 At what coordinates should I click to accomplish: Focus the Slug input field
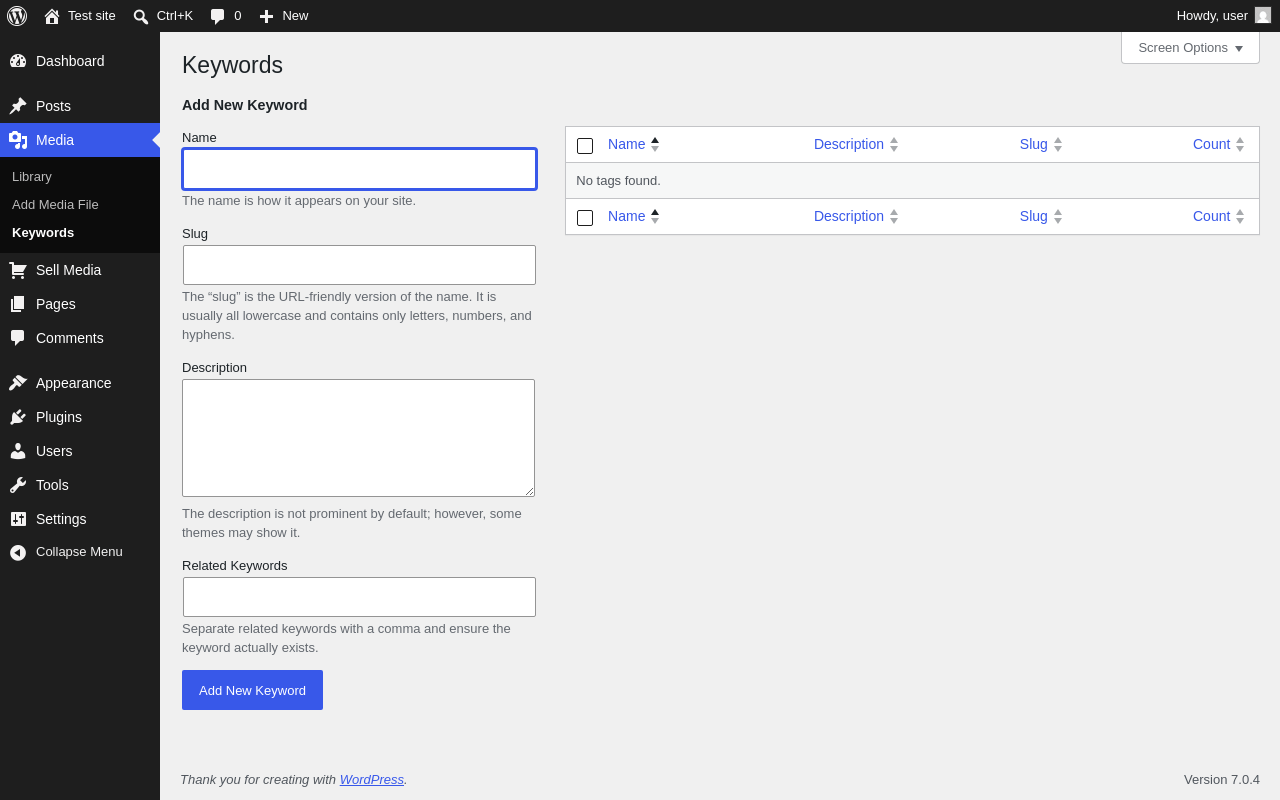coord(359,265)
